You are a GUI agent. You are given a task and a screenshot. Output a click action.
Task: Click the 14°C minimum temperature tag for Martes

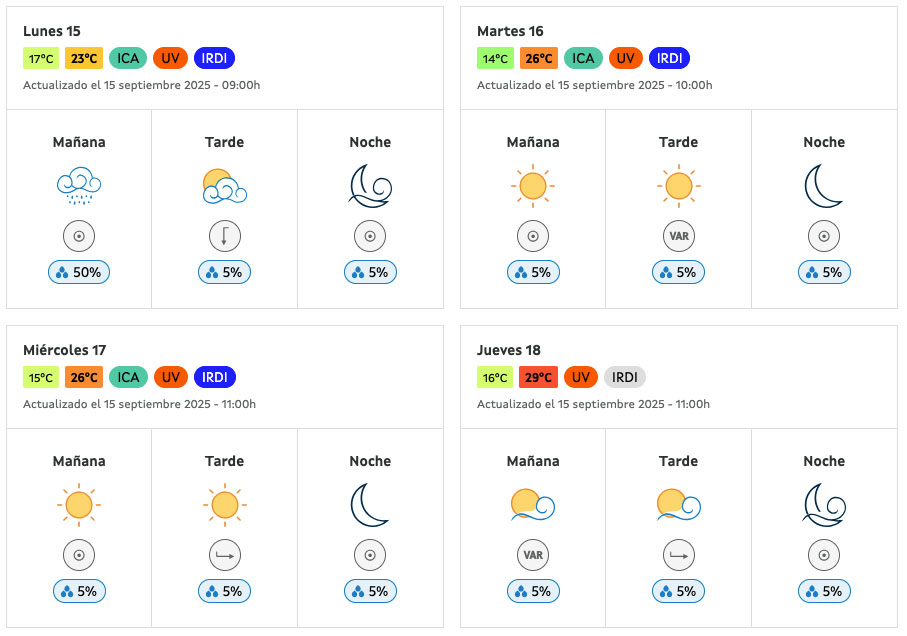(x=495, y=58)
